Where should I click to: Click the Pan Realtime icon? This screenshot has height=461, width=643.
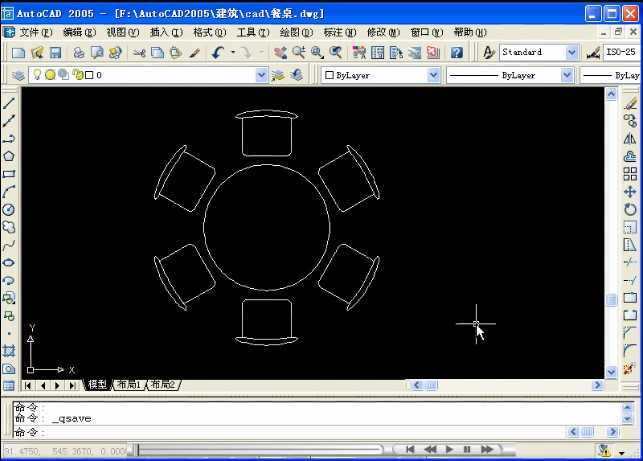[280, 52]
